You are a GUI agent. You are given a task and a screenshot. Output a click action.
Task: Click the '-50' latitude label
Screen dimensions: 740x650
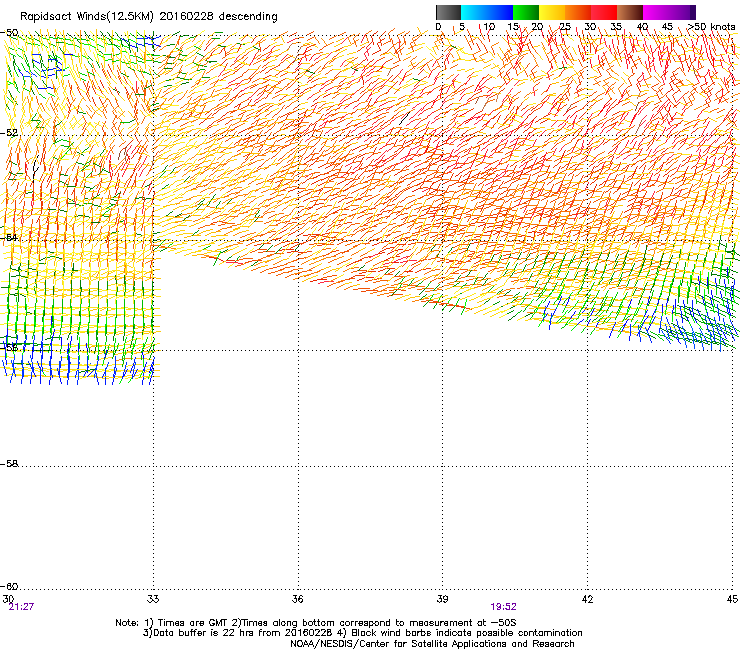pyautogui.click(x=9, y=33)
